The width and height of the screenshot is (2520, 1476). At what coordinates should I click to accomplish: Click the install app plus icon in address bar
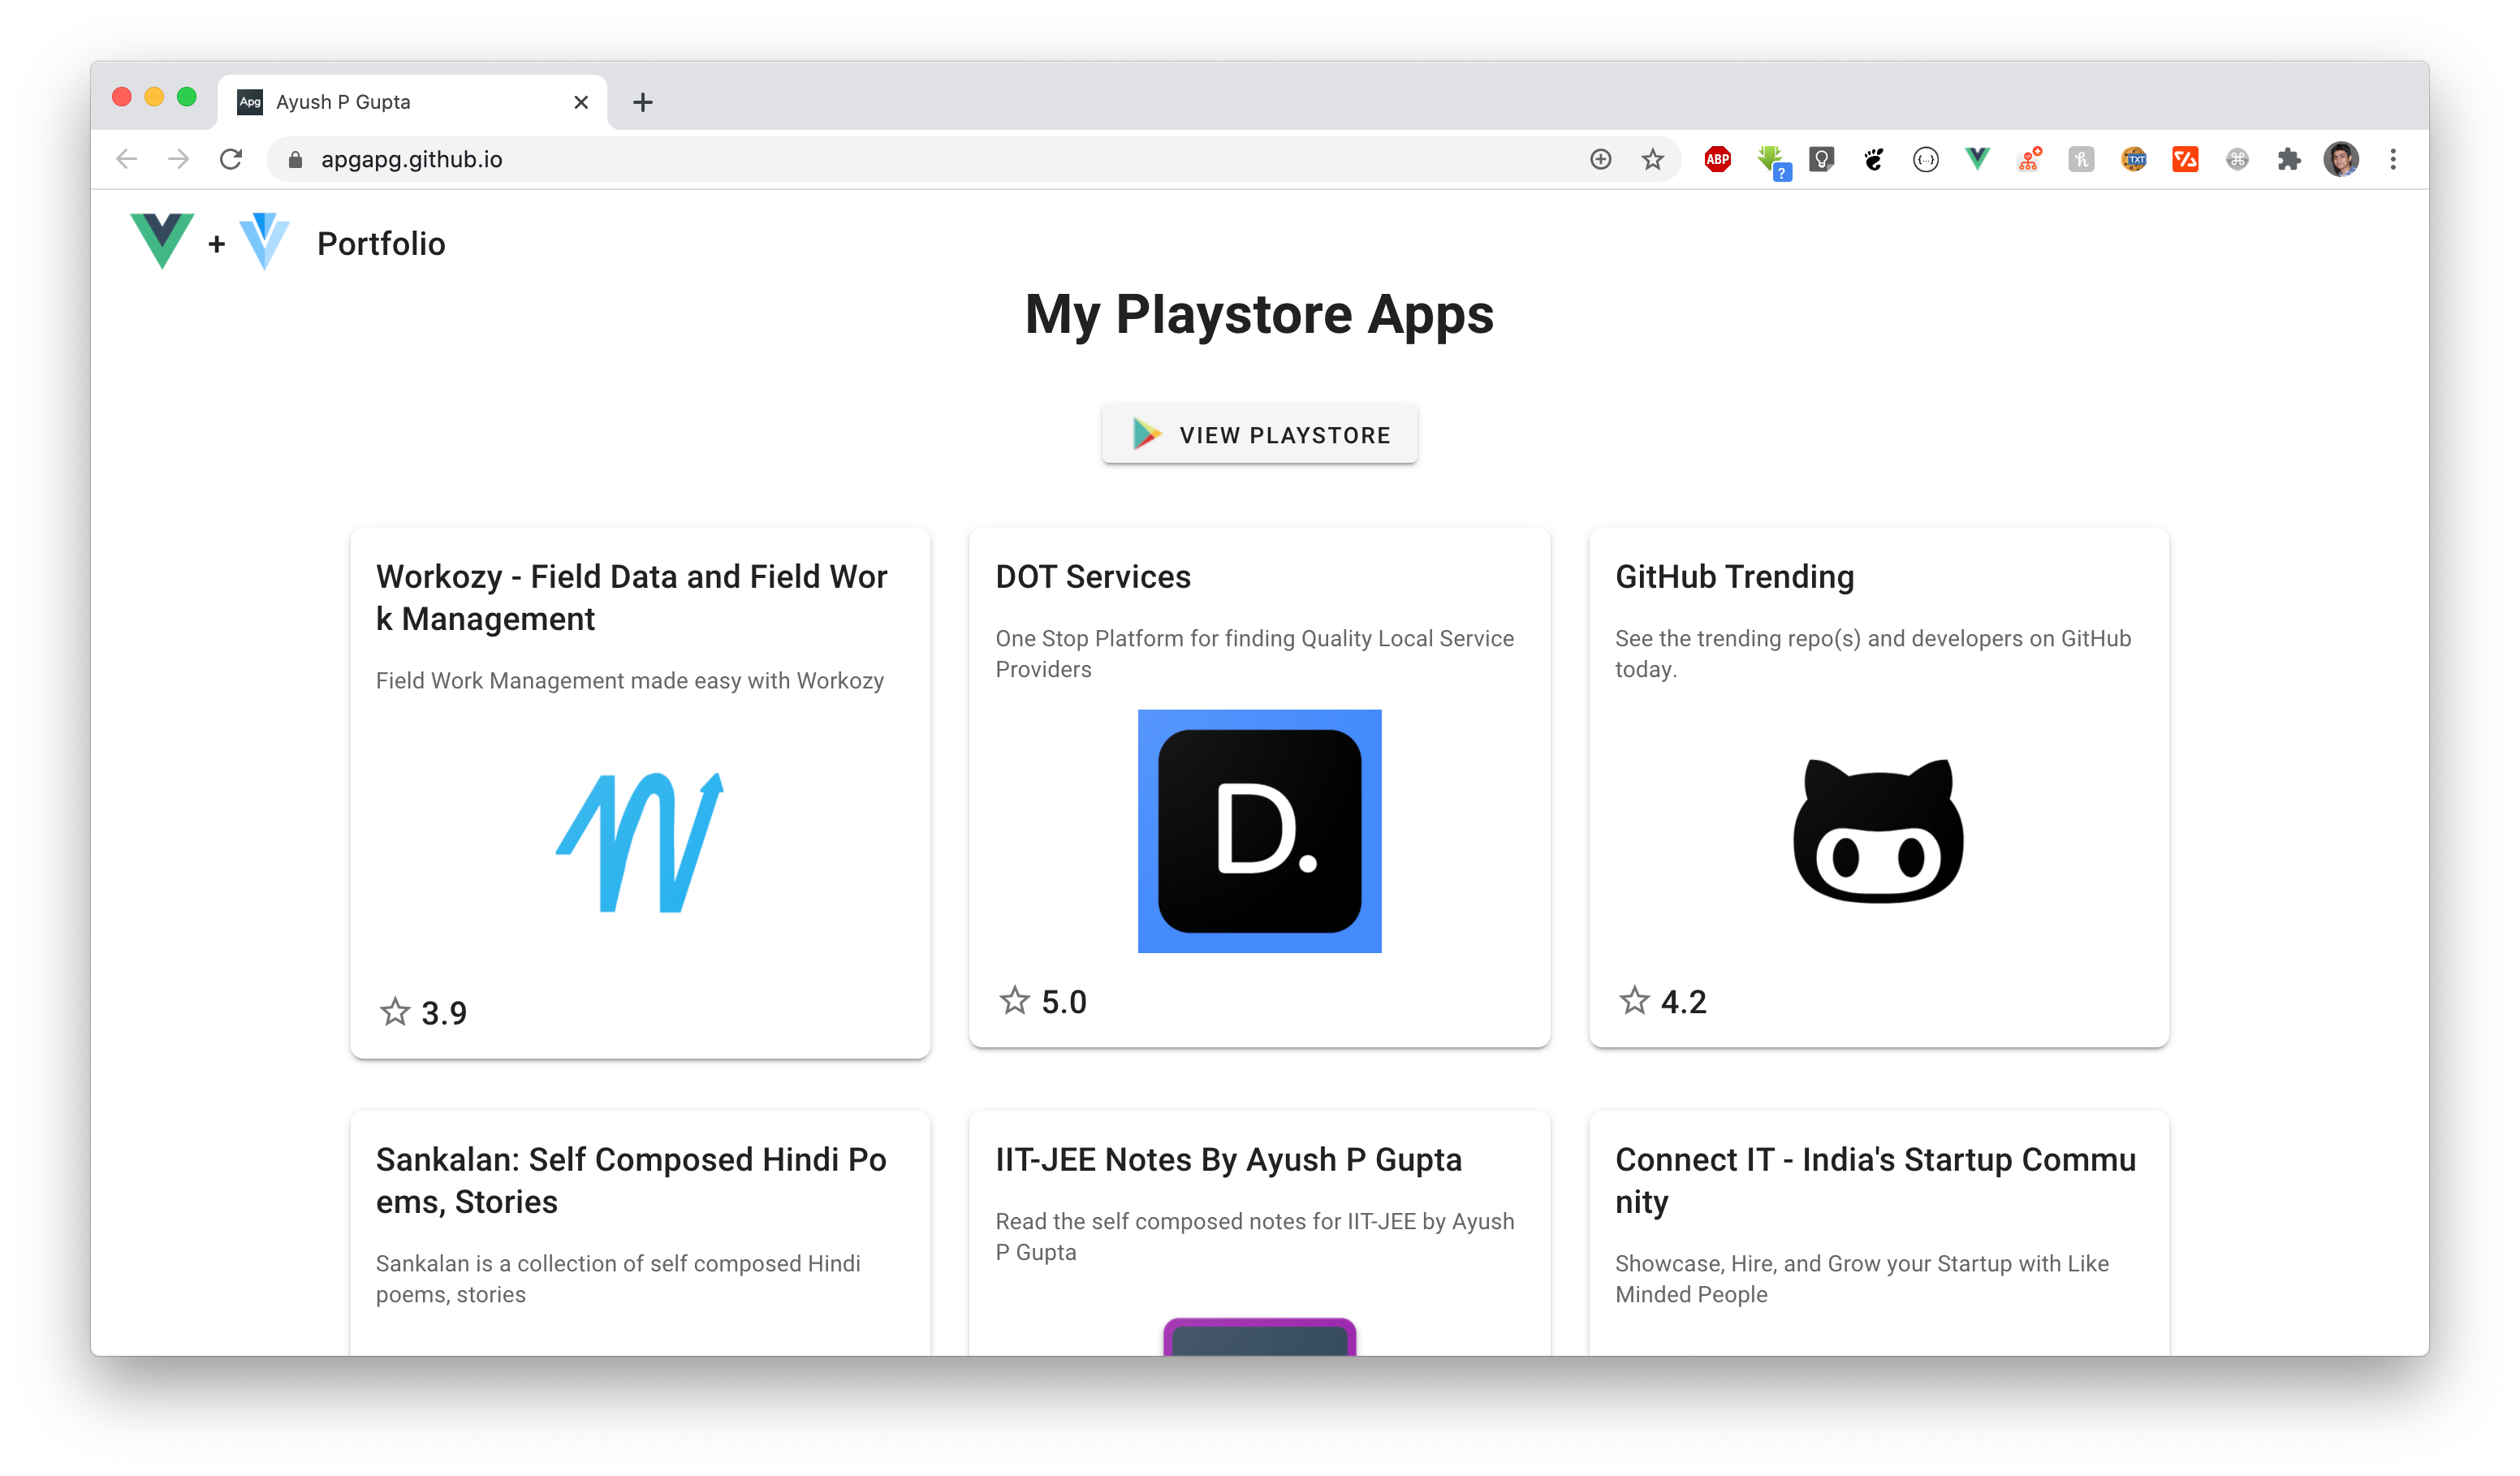pyautogui.click(x=1600, y=159)
